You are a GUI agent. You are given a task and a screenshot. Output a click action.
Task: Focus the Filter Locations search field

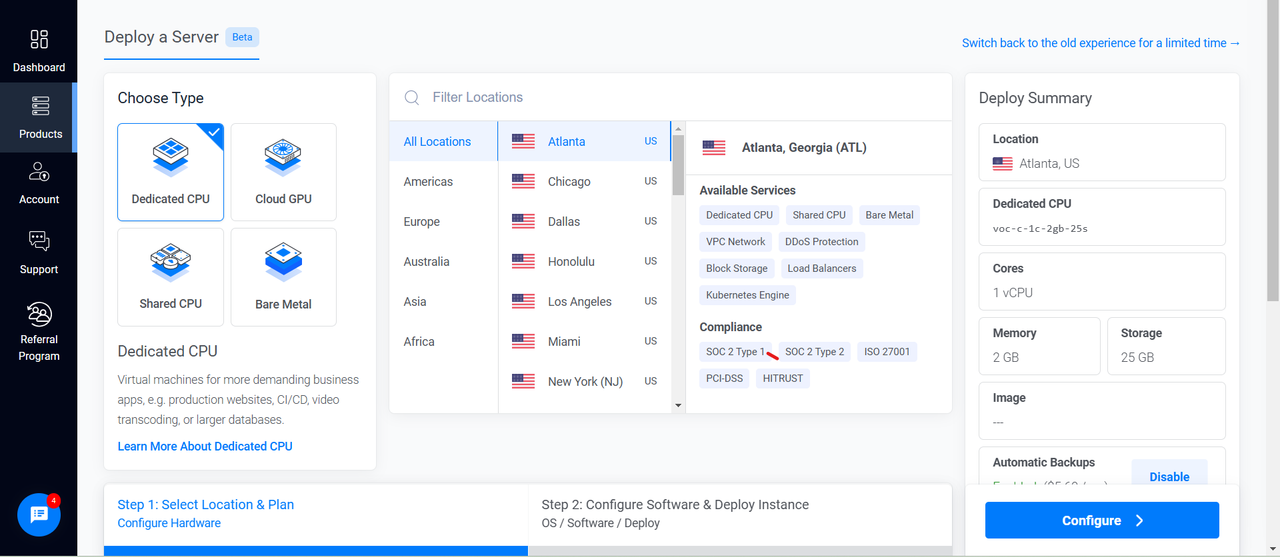point(670,97)
